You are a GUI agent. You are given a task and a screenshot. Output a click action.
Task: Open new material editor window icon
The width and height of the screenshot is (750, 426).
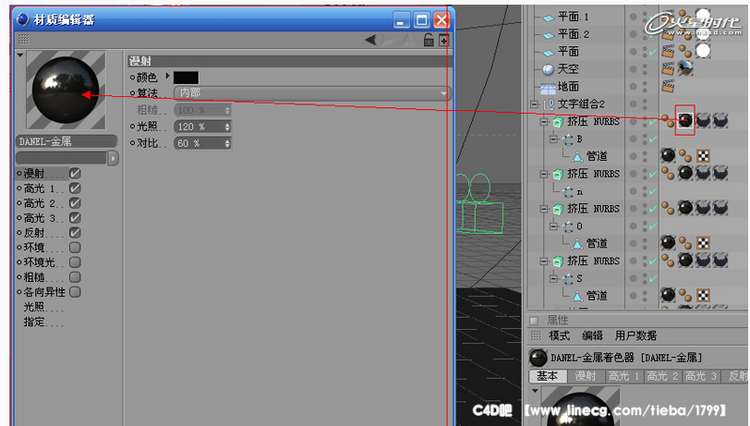(x=444, y=41)
